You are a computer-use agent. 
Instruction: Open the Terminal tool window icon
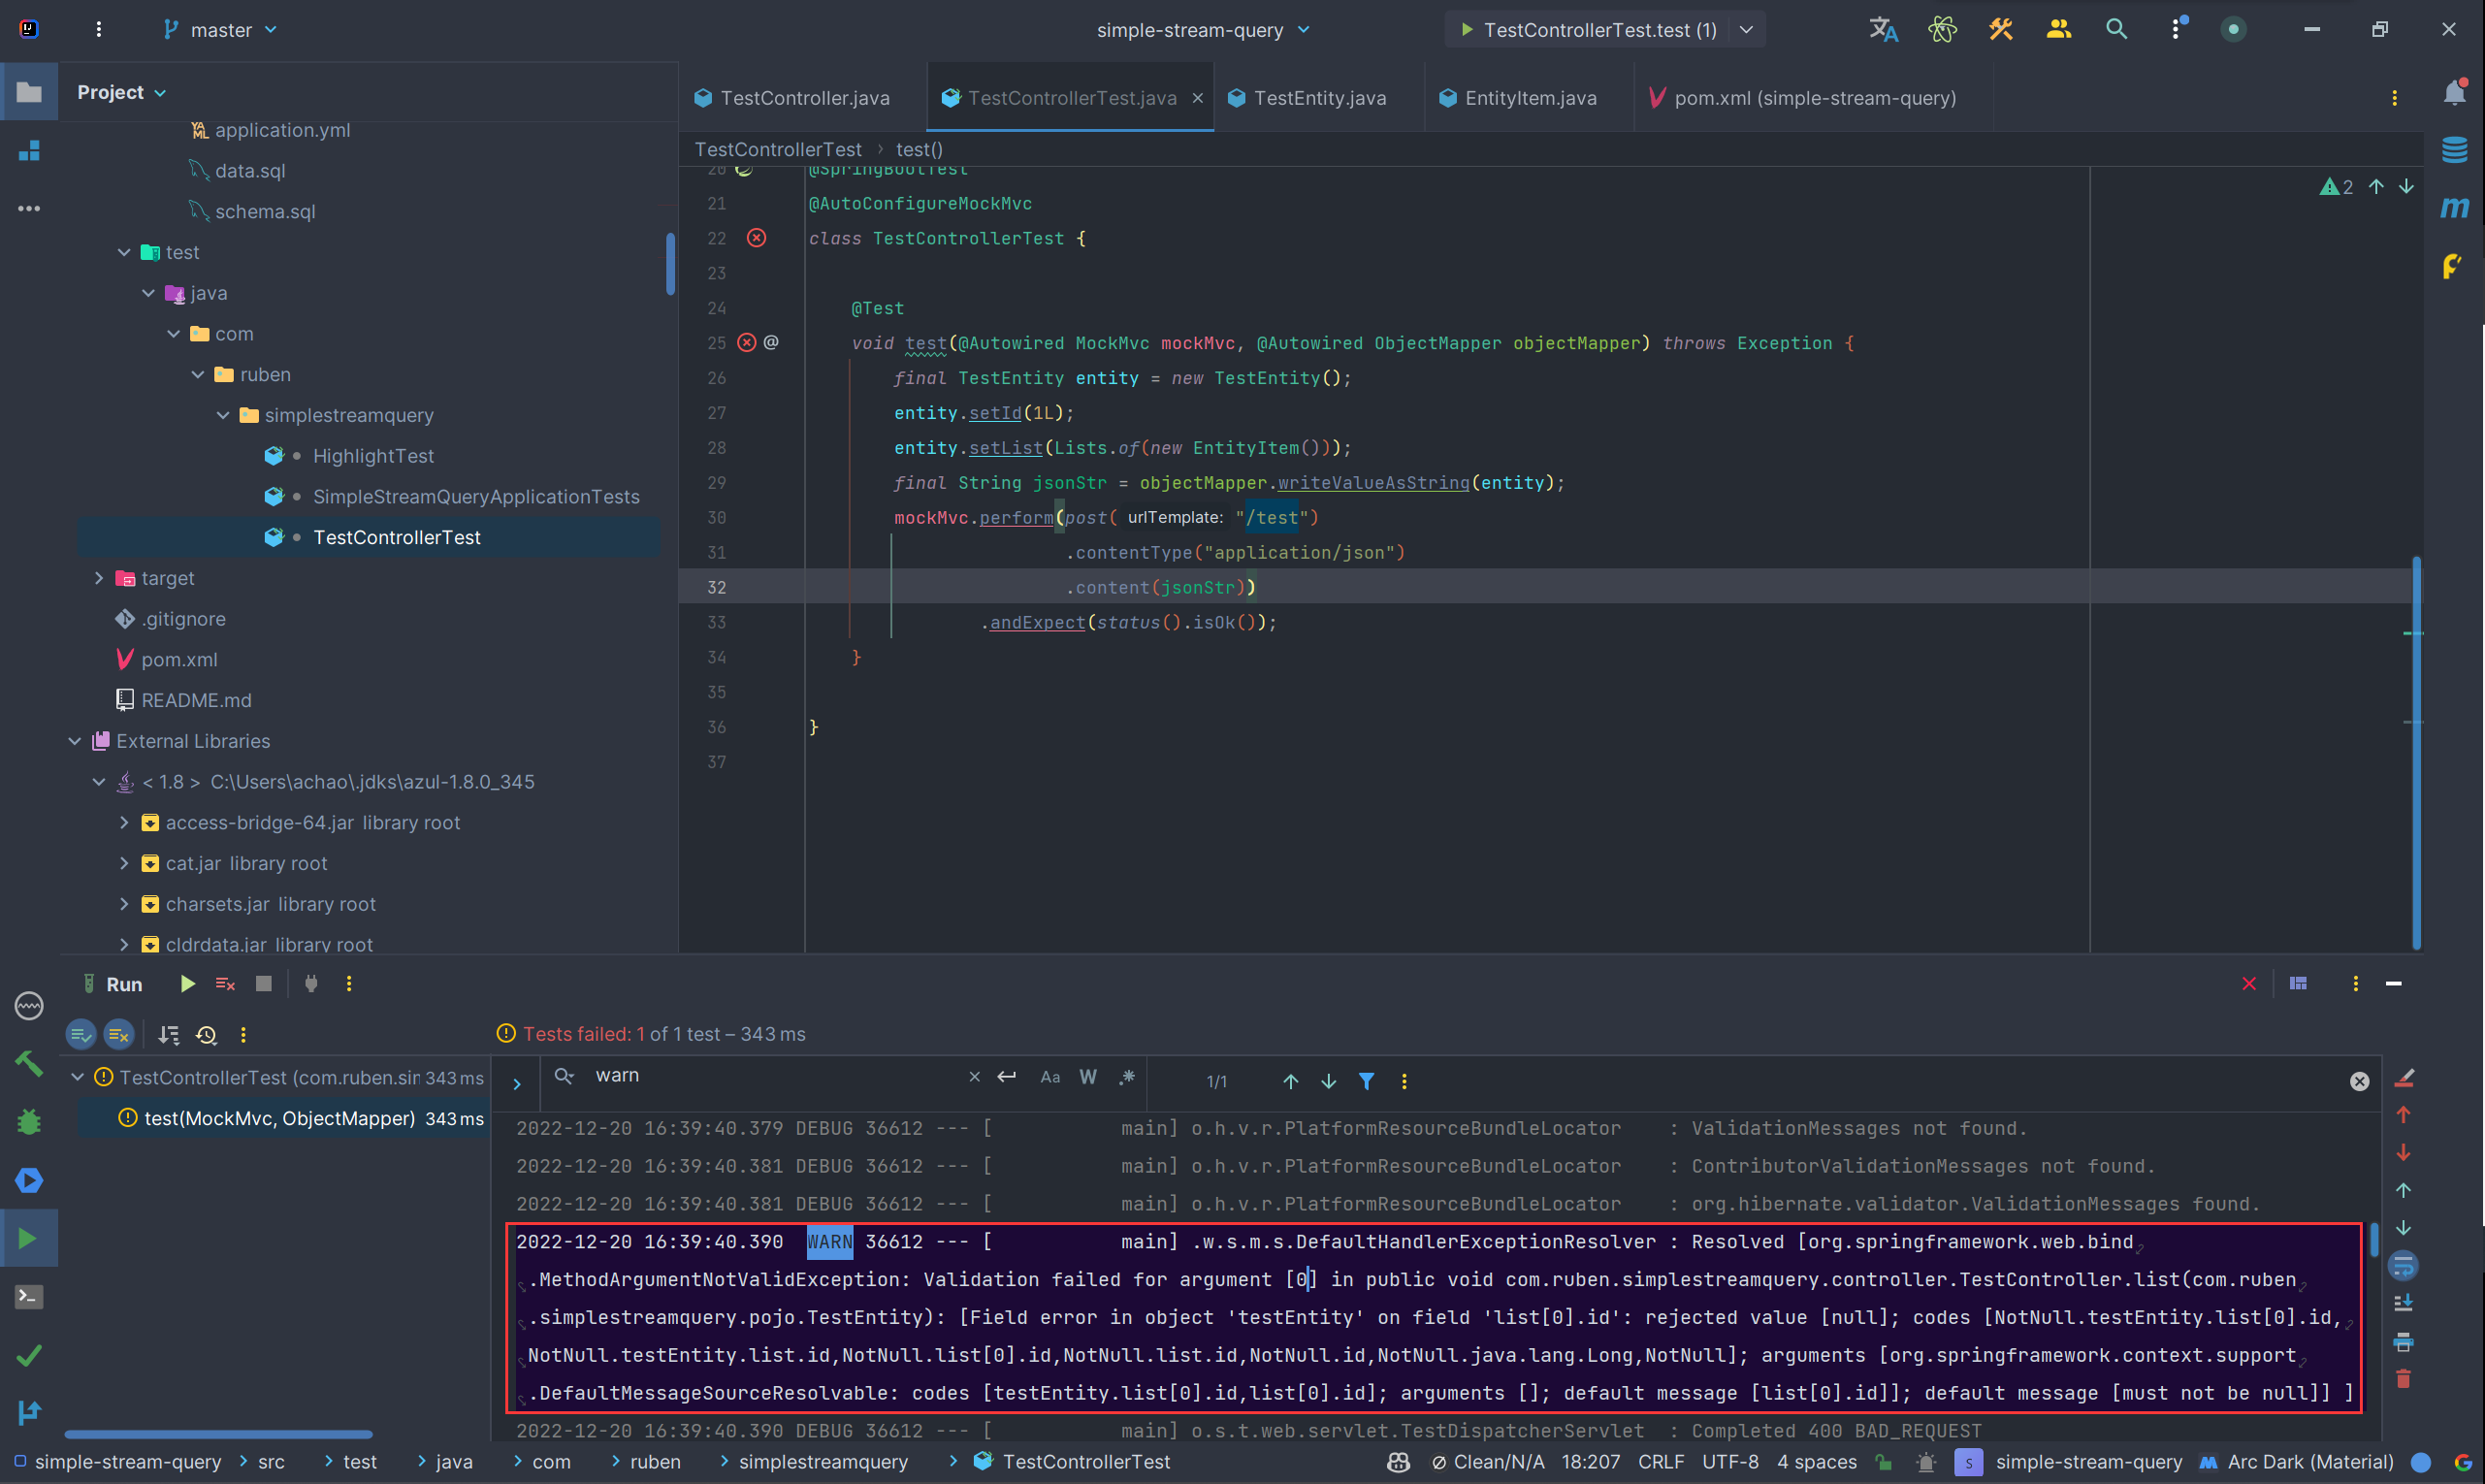[29, 1297]
